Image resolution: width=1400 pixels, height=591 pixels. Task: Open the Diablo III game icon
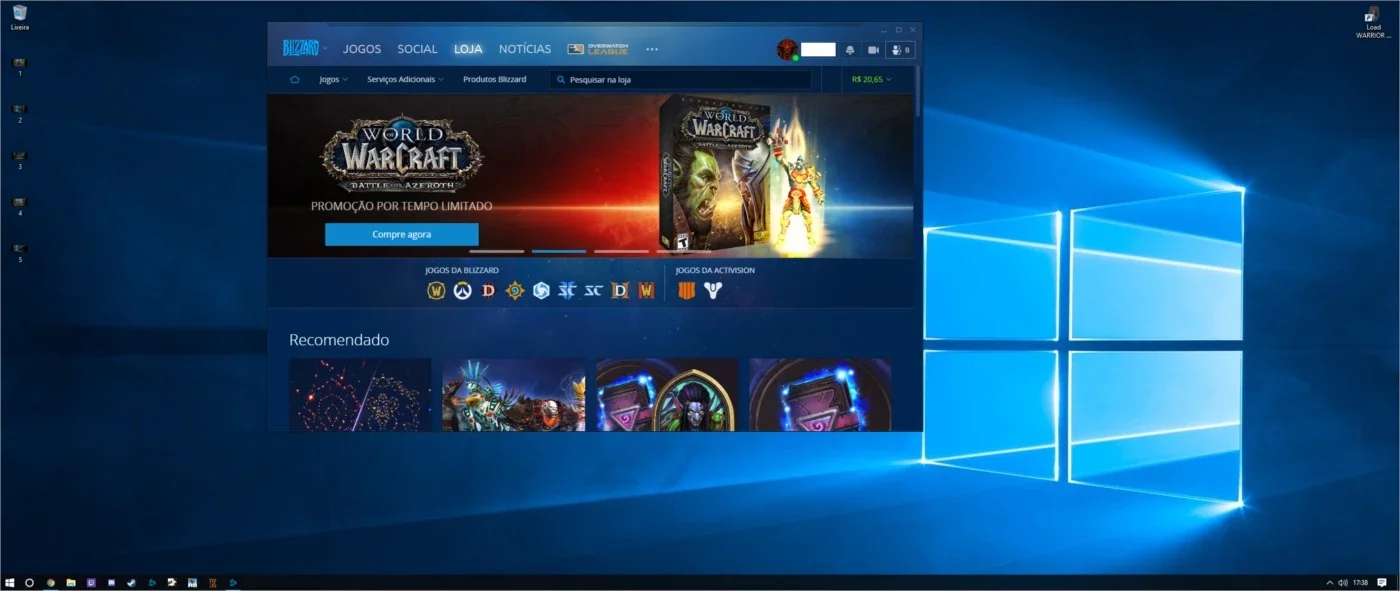488,290
